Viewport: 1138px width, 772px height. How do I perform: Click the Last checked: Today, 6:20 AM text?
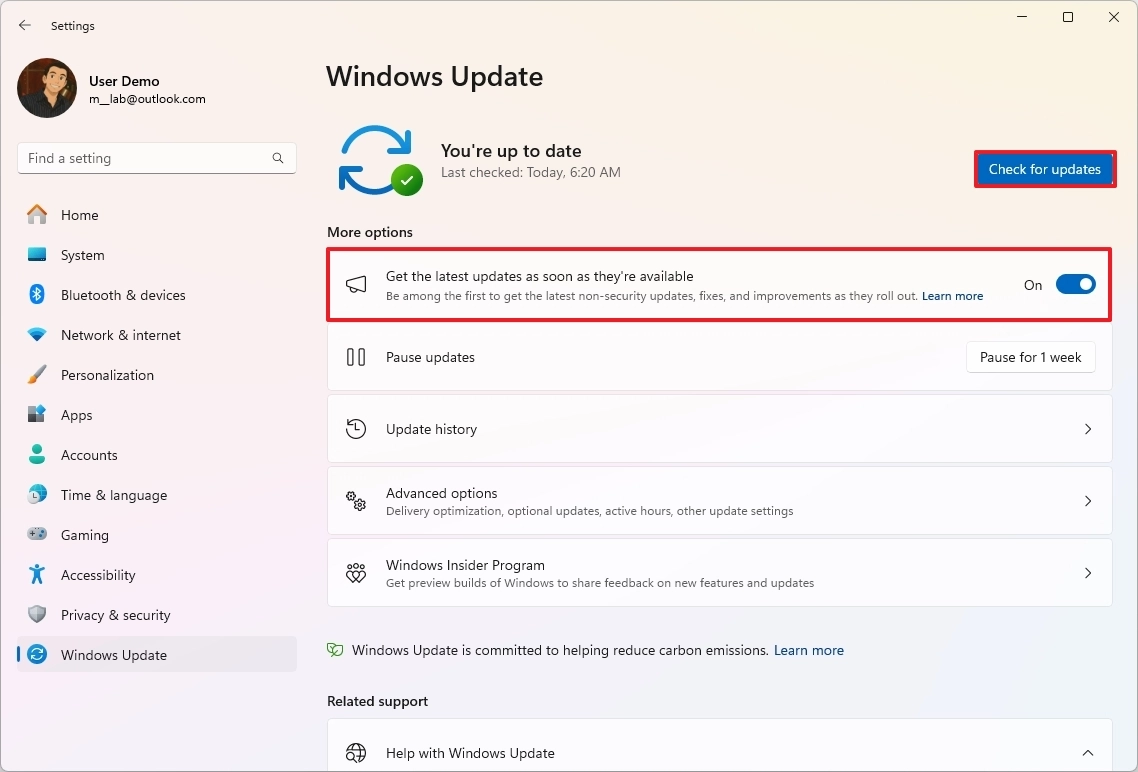[531, 173]
